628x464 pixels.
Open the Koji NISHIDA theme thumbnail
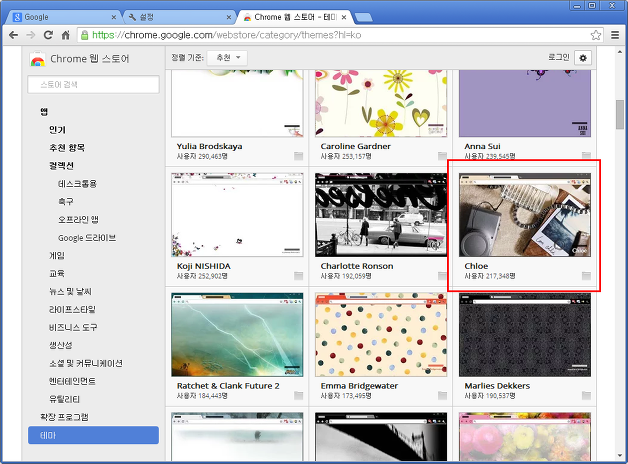(237, 215)
